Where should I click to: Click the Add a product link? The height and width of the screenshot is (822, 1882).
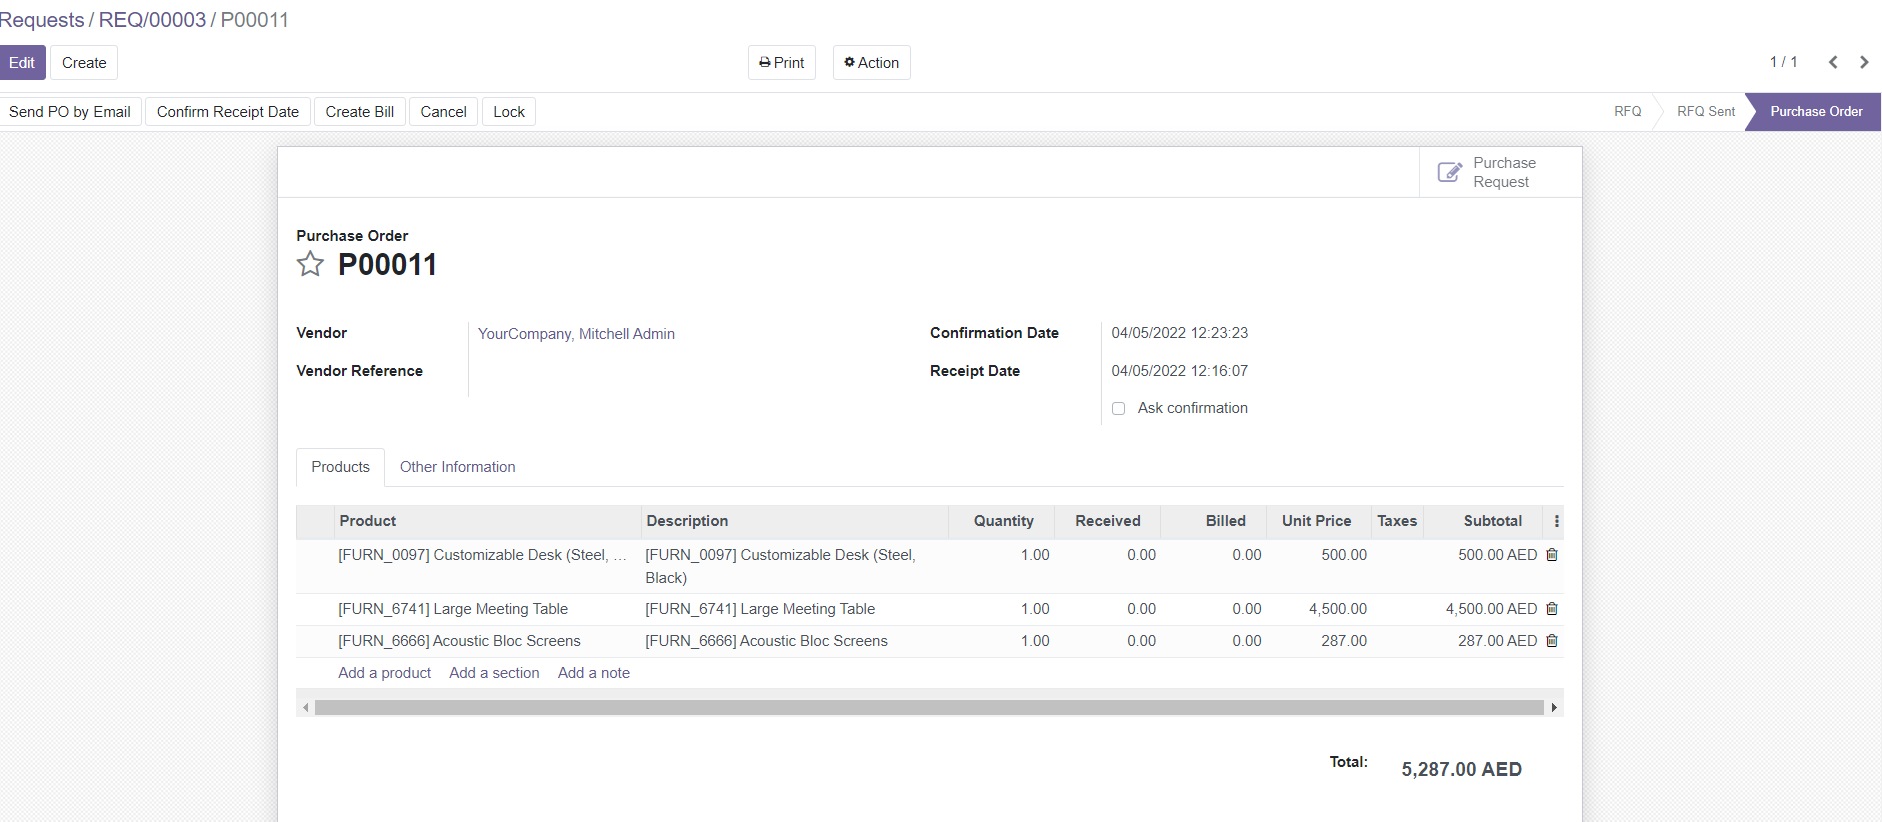(x=384, y=673)
